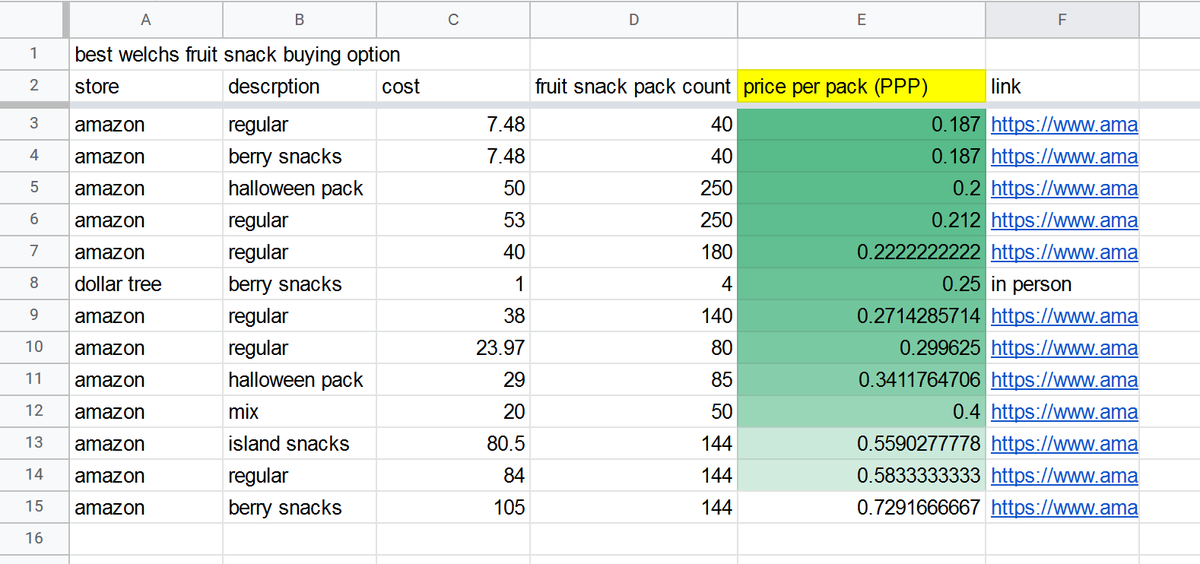Click 'berry snacks' in row 4
The image size is (1200, 564).
(300, 157)
